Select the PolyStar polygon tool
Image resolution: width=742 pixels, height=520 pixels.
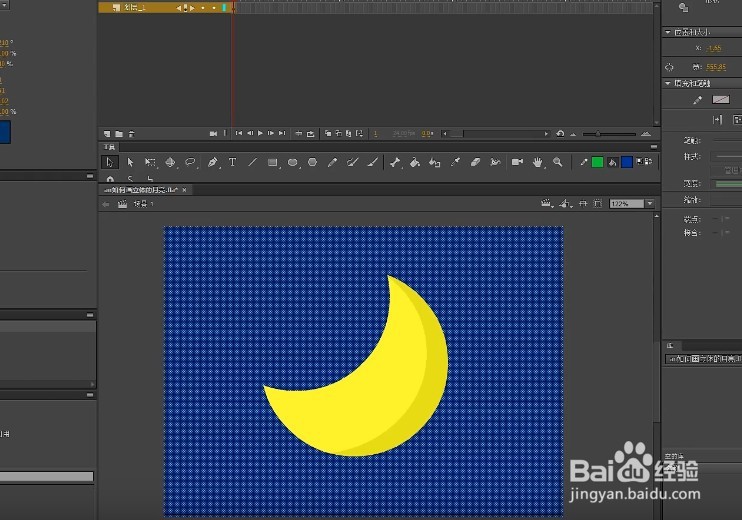click(x=312, y=162)
